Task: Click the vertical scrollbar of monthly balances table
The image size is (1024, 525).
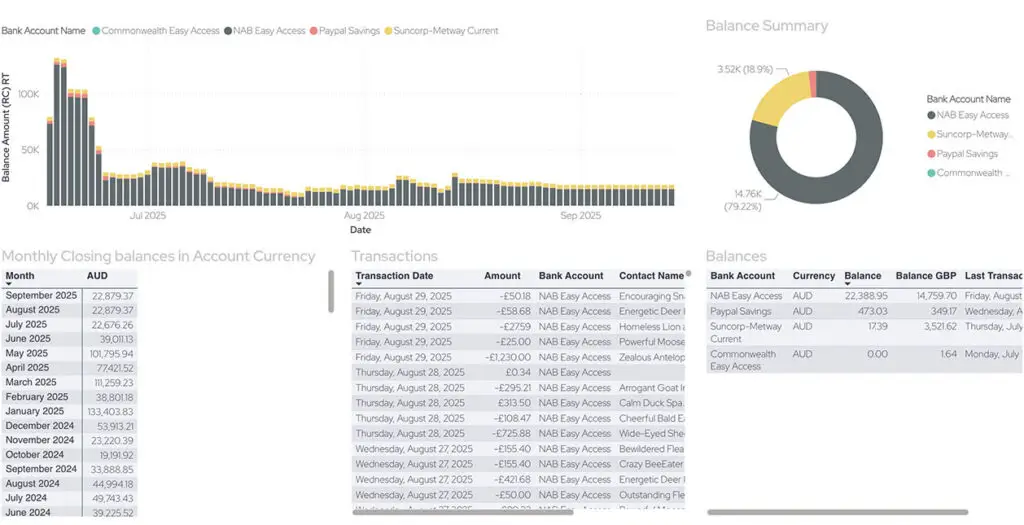Action: click(331, 290)
